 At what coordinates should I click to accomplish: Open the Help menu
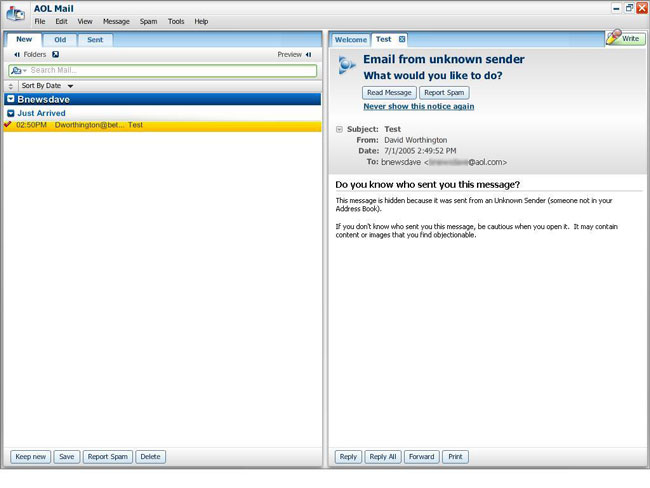[x=201, y=22]
